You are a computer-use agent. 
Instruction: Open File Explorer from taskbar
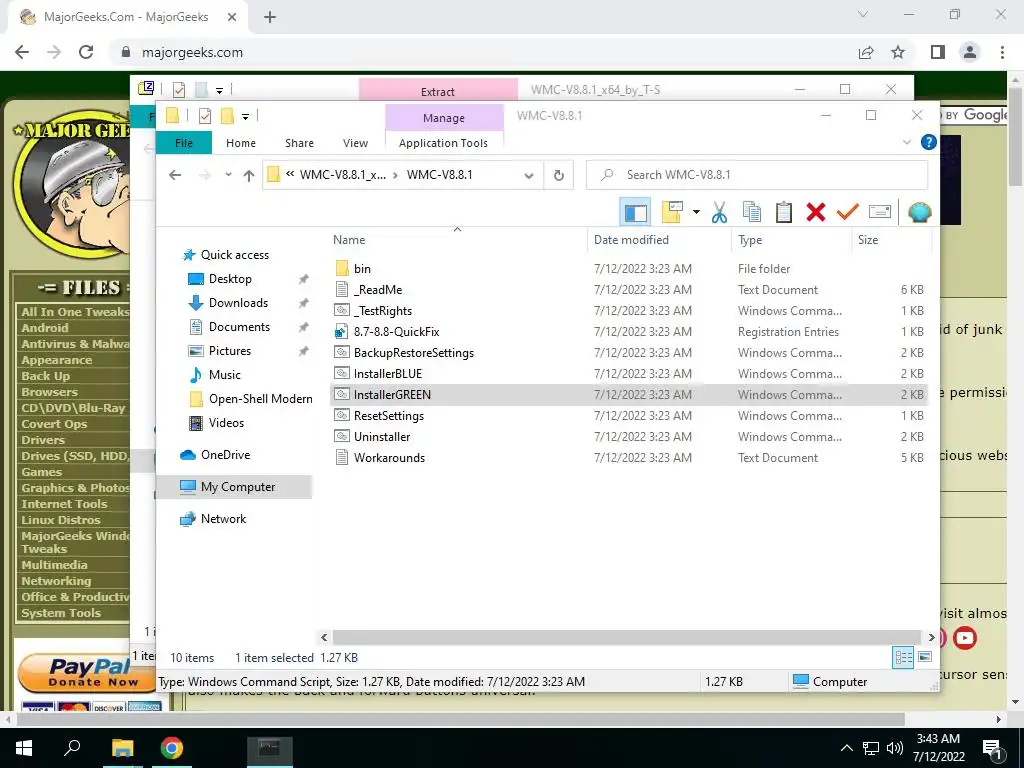point(122,748)
